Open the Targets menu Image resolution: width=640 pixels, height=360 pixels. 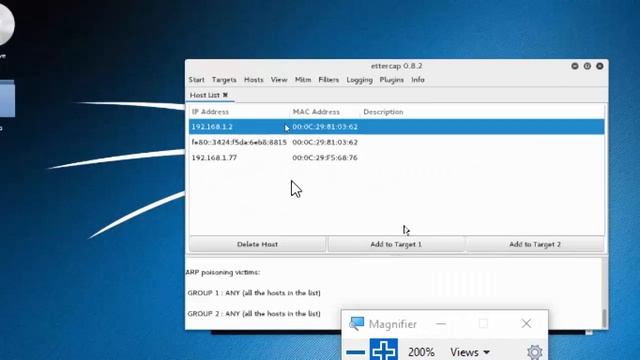pos(224,80)
